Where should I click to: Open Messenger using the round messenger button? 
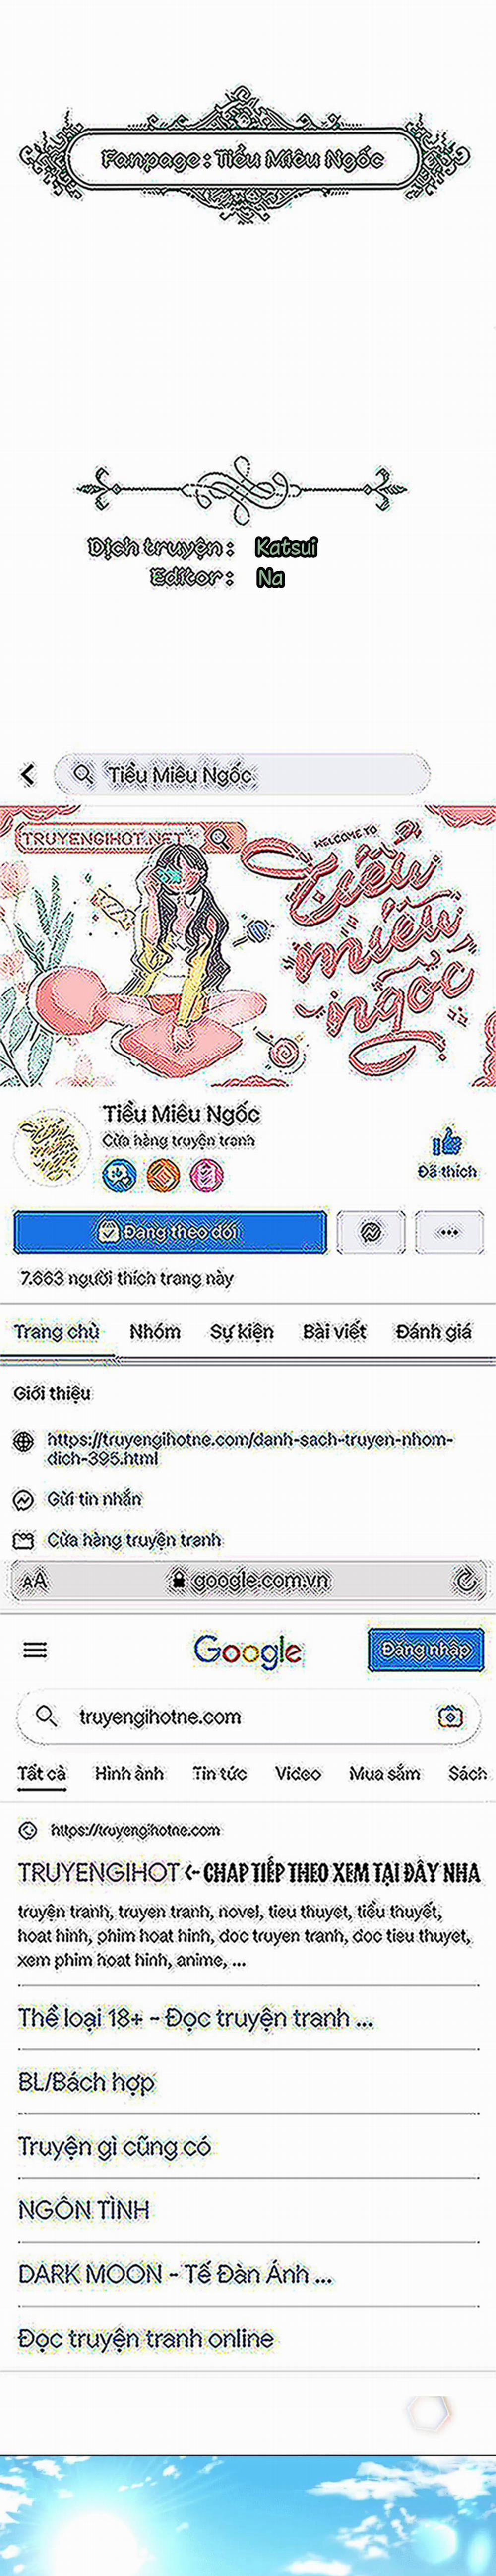[371, 1233]
